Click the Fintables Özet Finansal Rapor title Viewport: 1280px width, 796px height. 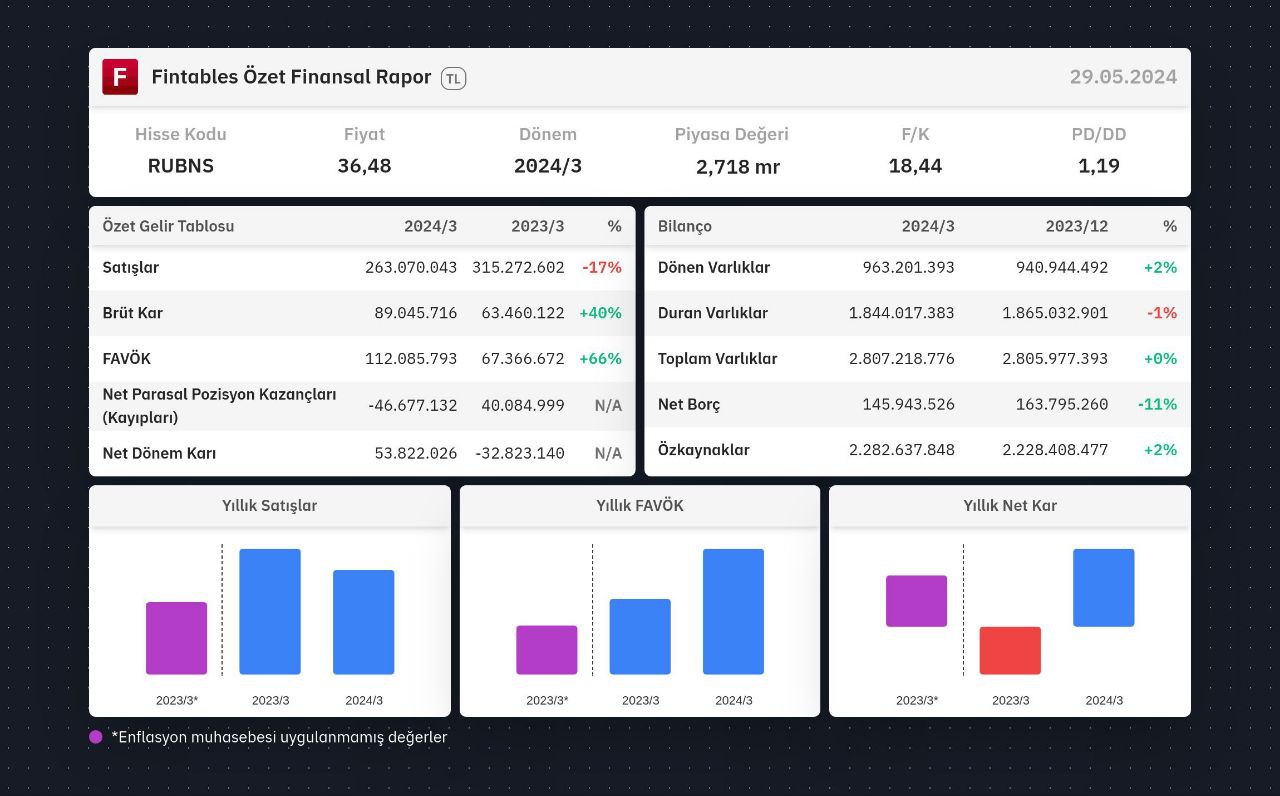pos(291,77)
